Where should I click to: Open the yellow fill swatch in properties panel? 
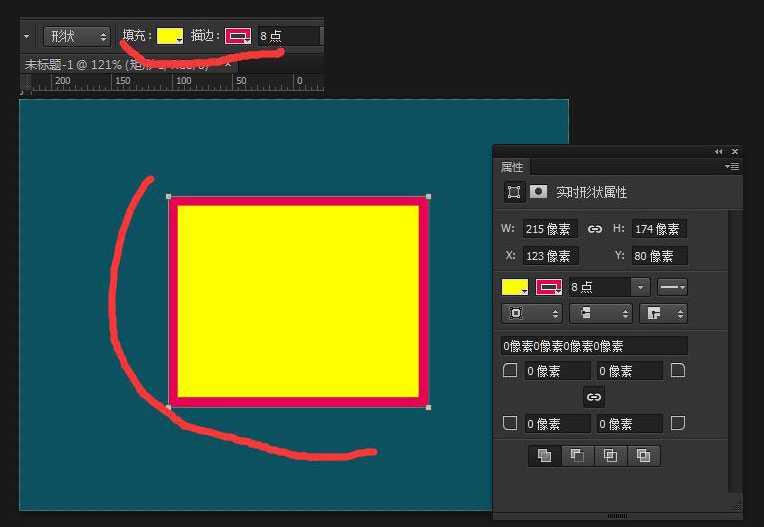[x=515, y=287]
